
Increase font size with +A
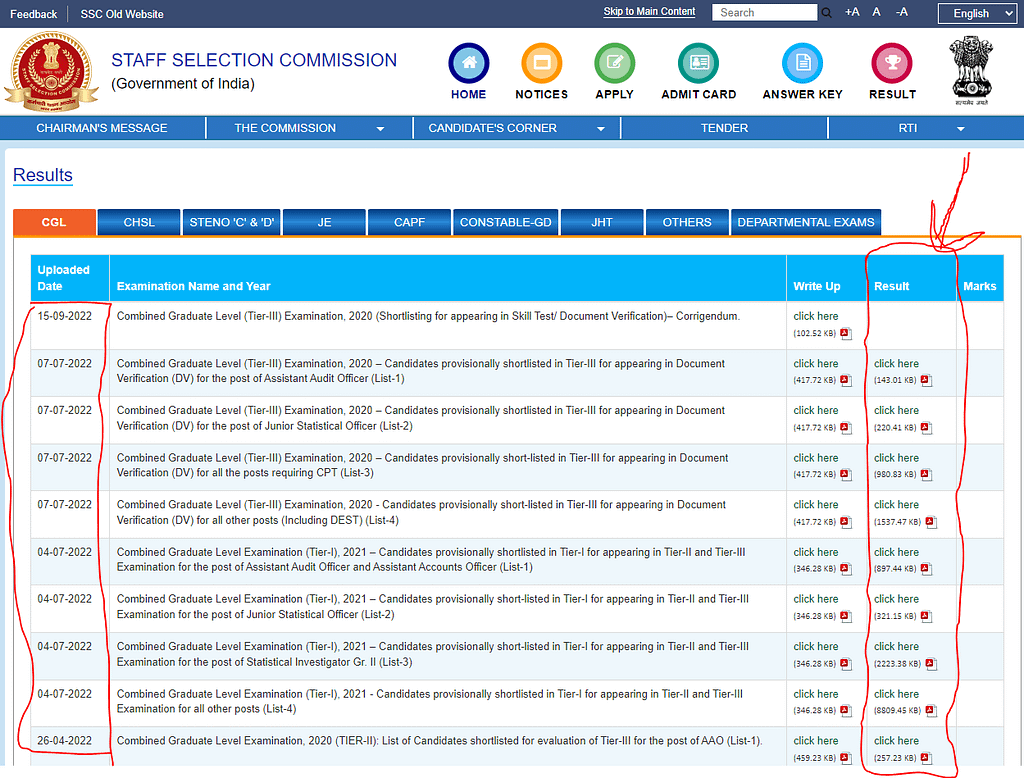pyautogui.click(x=852, y=12)
